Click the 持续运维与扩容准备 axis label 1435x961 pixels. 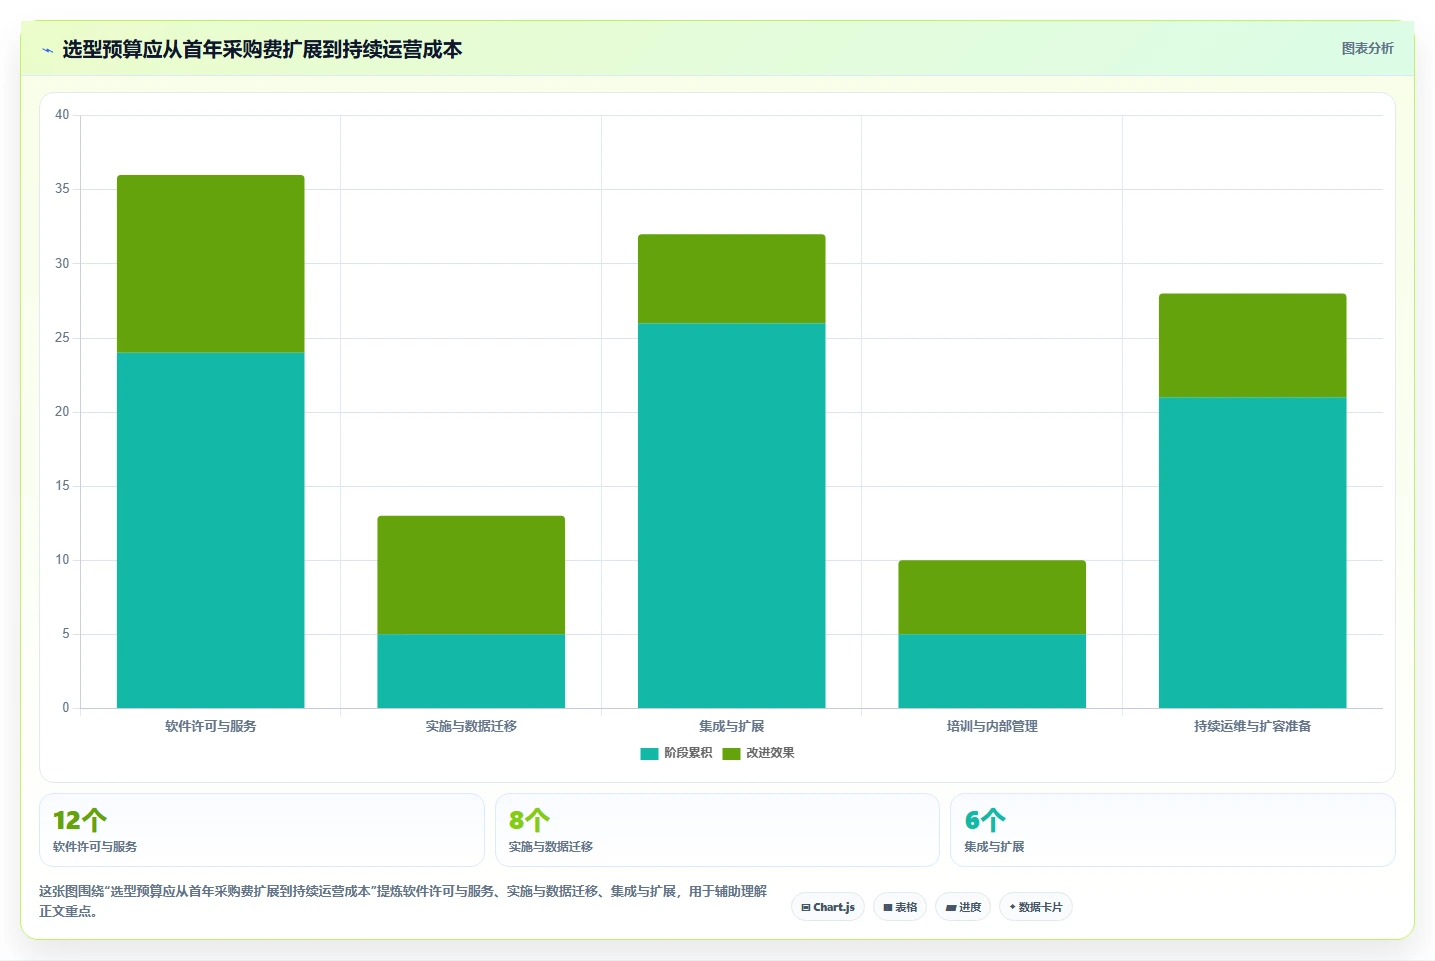pos(1253,726)
